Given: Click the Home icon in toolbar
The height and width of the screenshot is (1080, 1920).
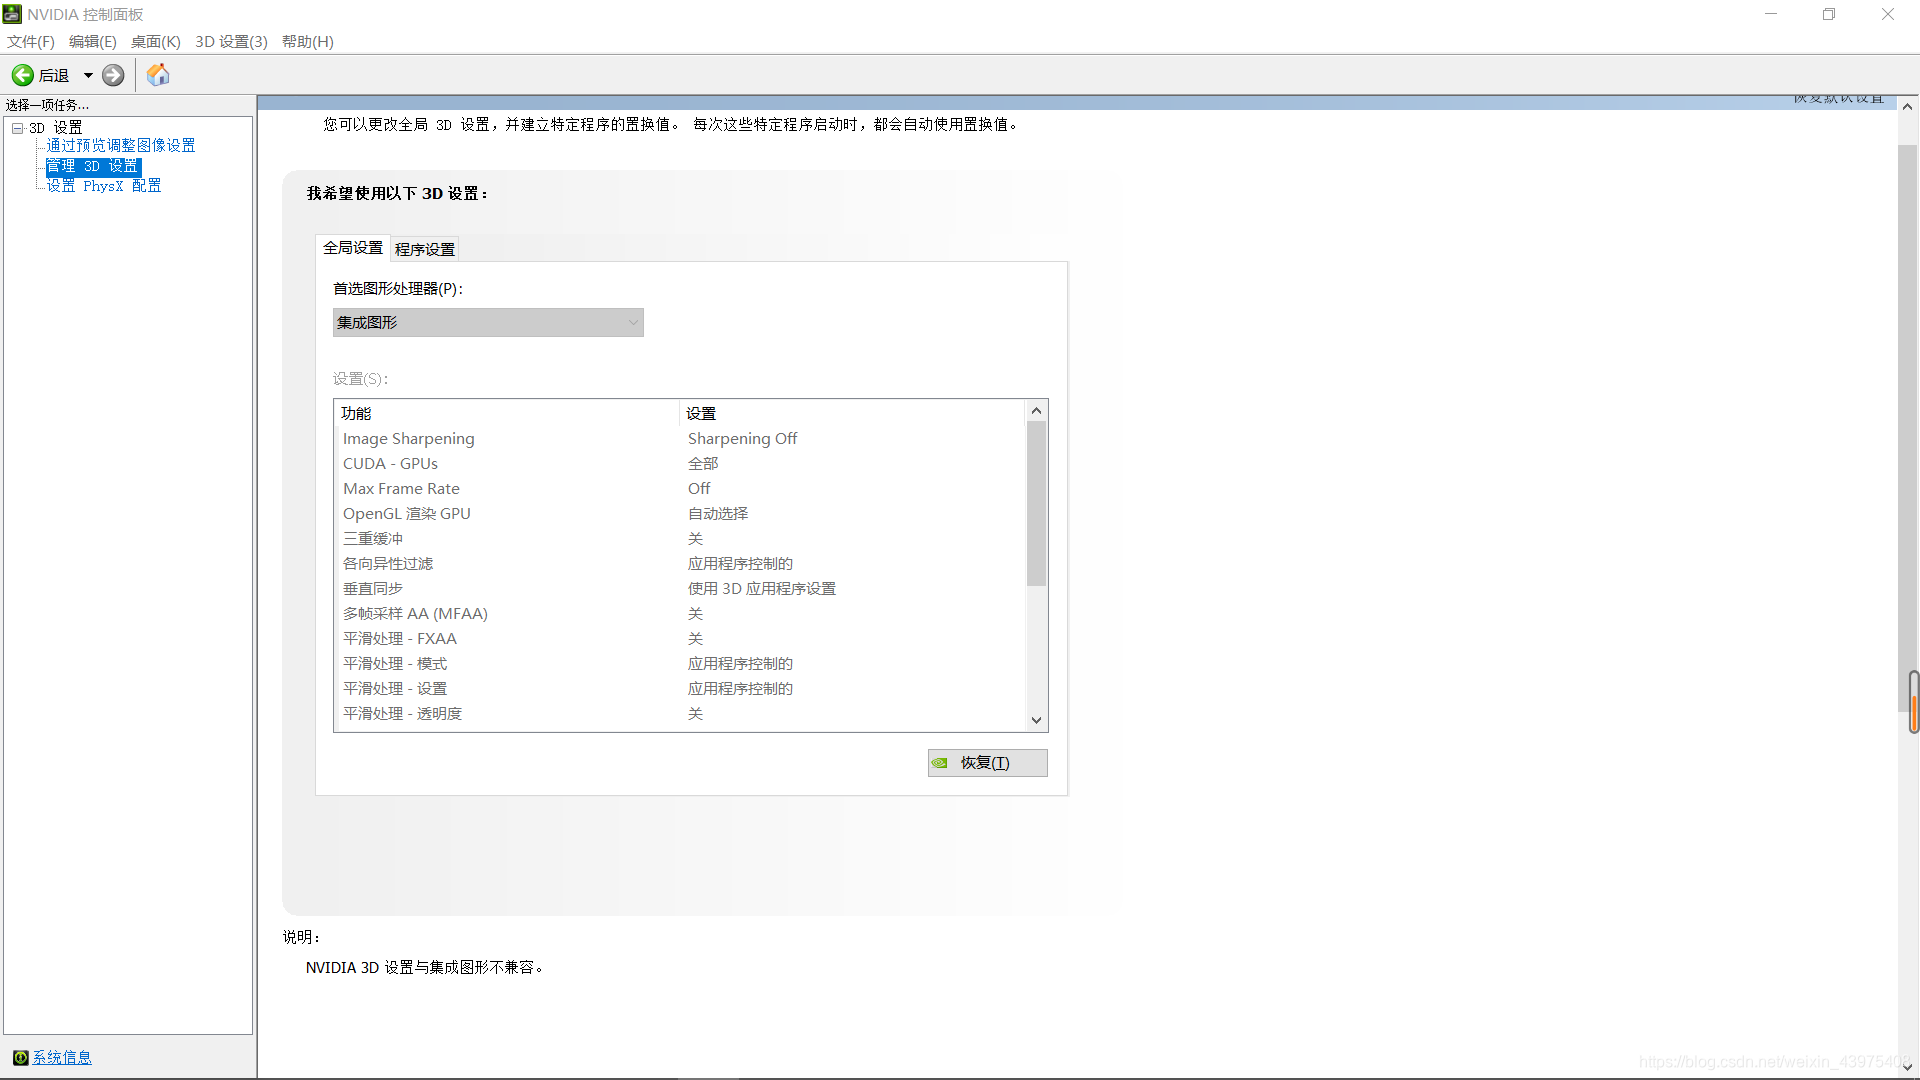Looking at the screenshot, I should point(158,75).
